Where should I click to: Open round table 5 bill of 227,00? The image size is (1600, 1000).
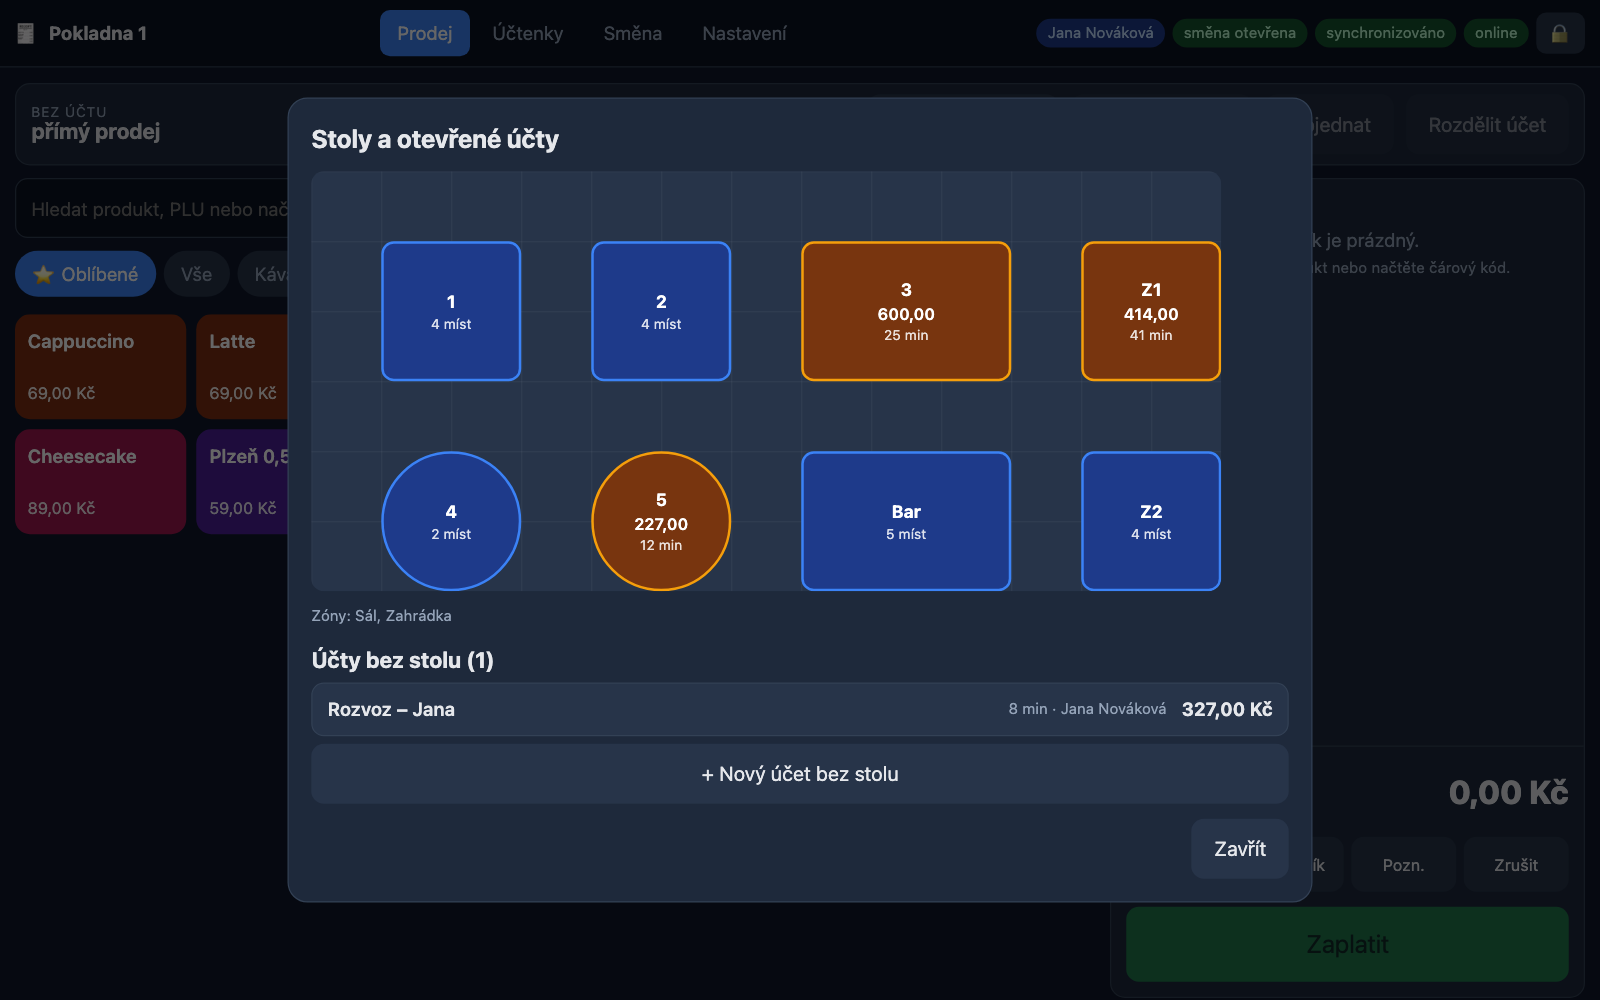661,521
